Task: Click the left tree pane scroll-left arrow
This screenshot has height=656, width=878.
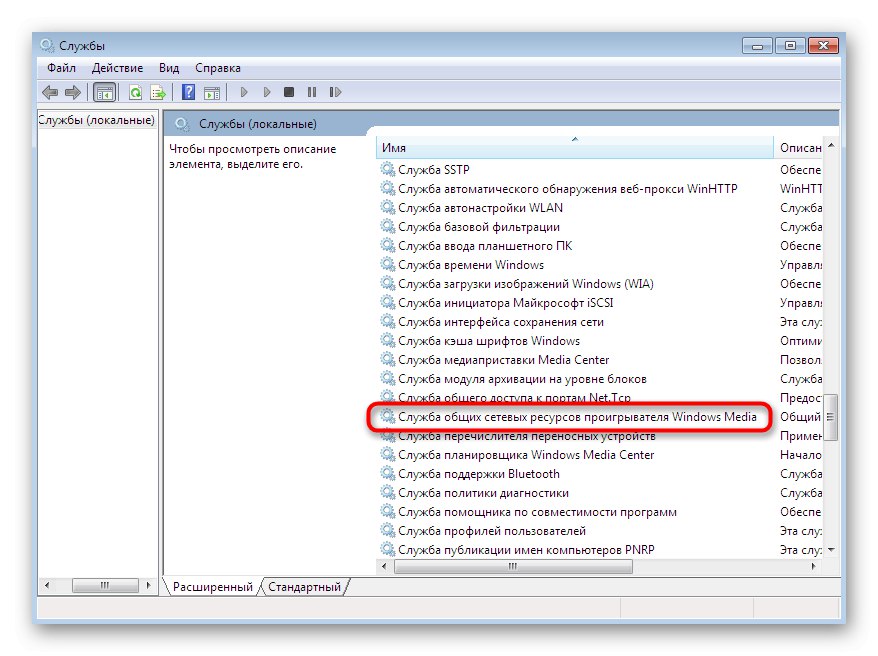Action: tap(47, 585)
